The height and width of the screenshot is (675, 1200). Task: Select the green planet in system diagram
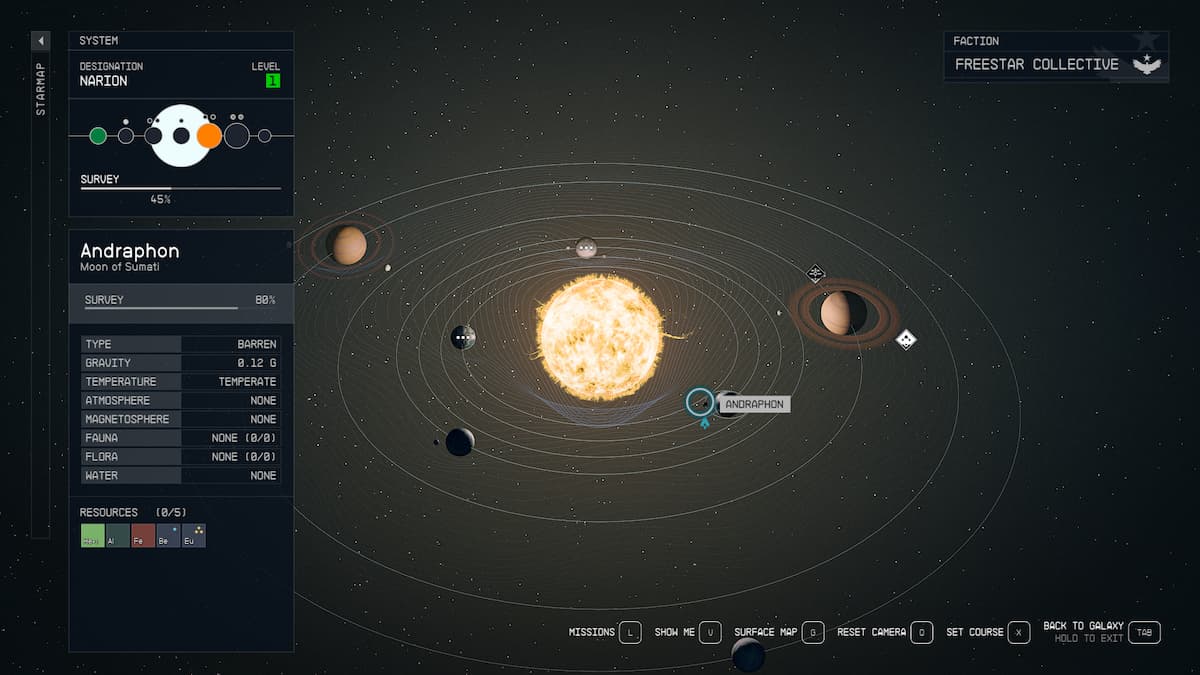(98, 136)
